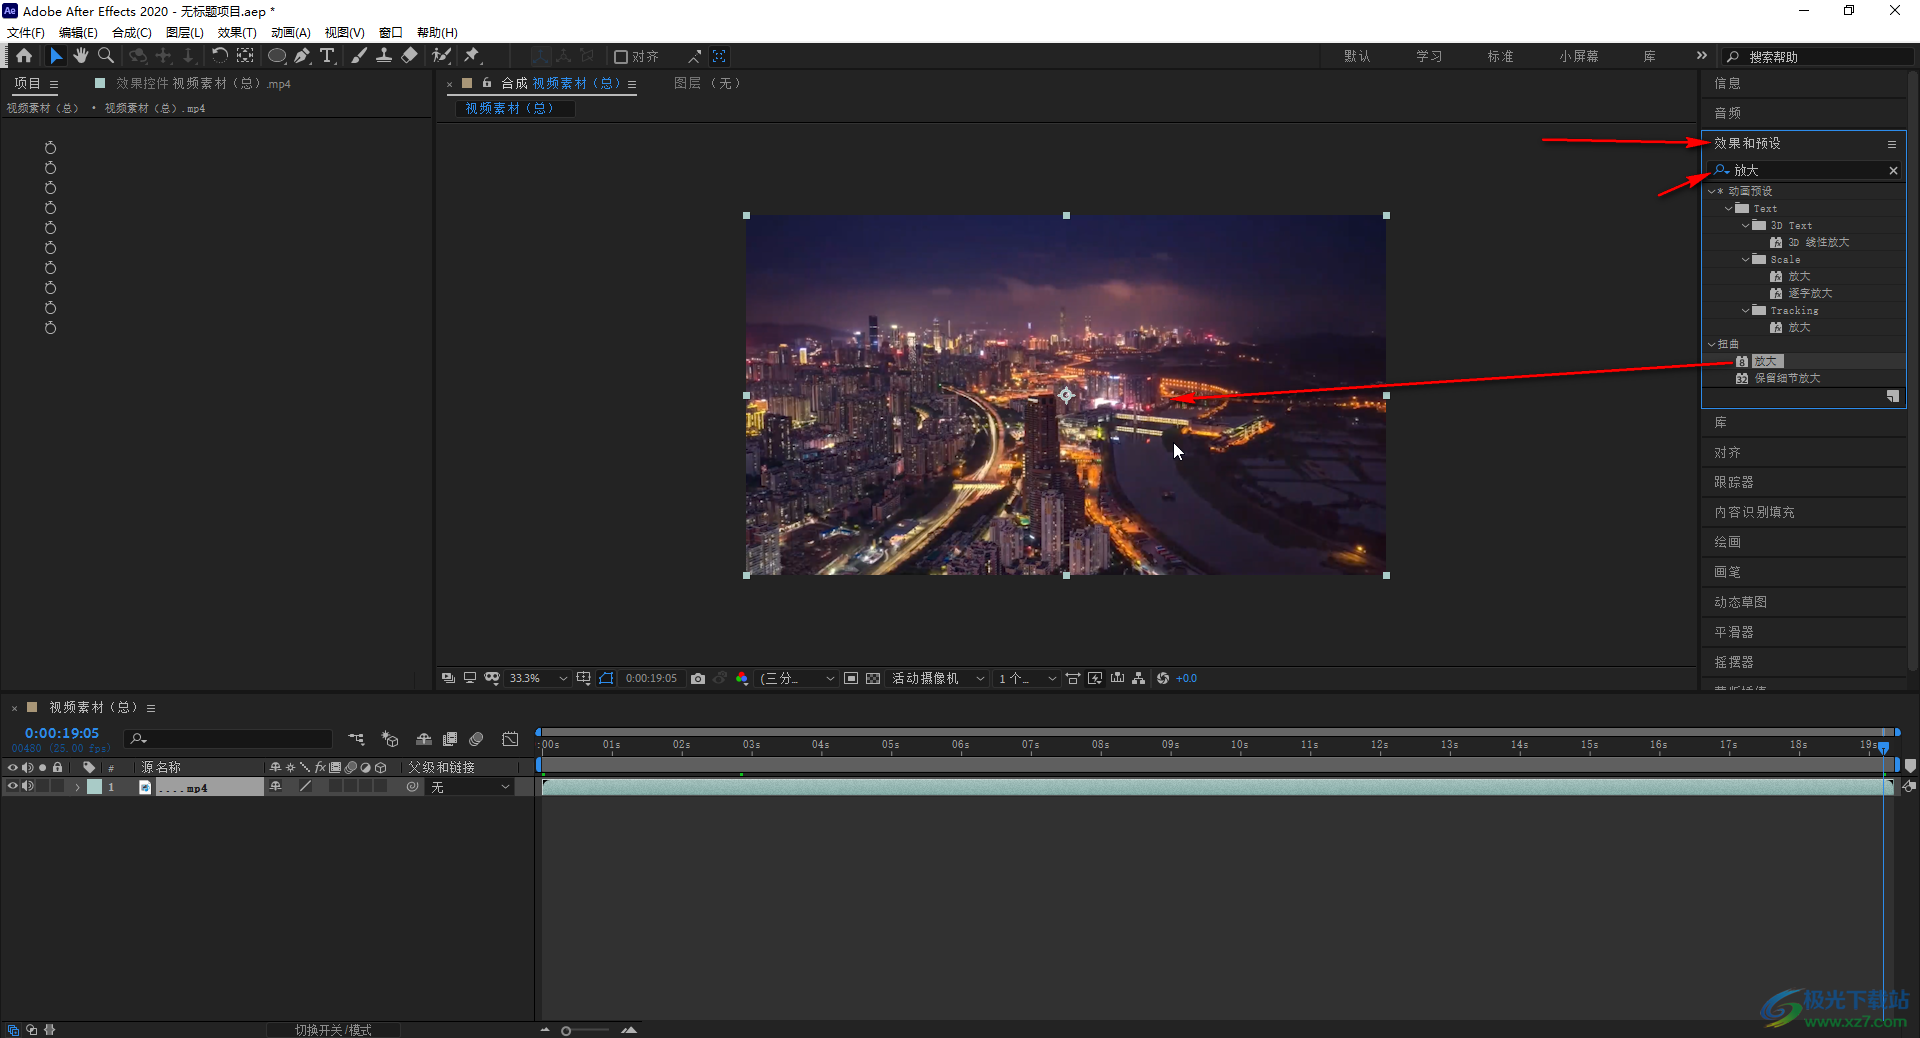Toggle quality switch for layer 1
Viewport: 1920px width, 1038px height.
coord(306,787)
